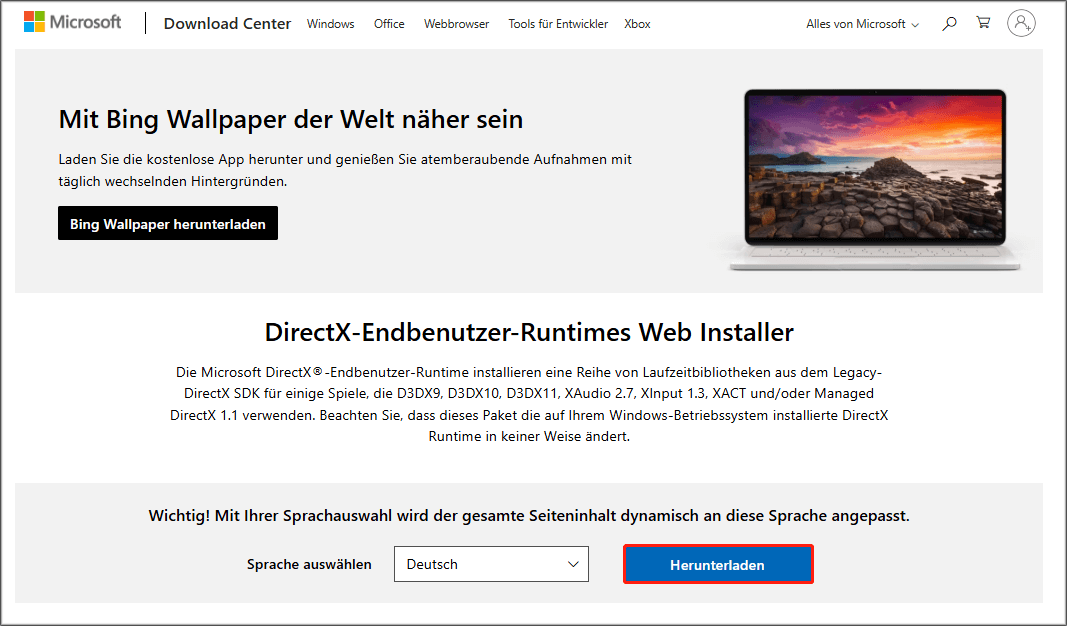The width and height of the screenshot is (1067, 626).
Task: Visit the Xbox page
Action: [x=637, y=23]
